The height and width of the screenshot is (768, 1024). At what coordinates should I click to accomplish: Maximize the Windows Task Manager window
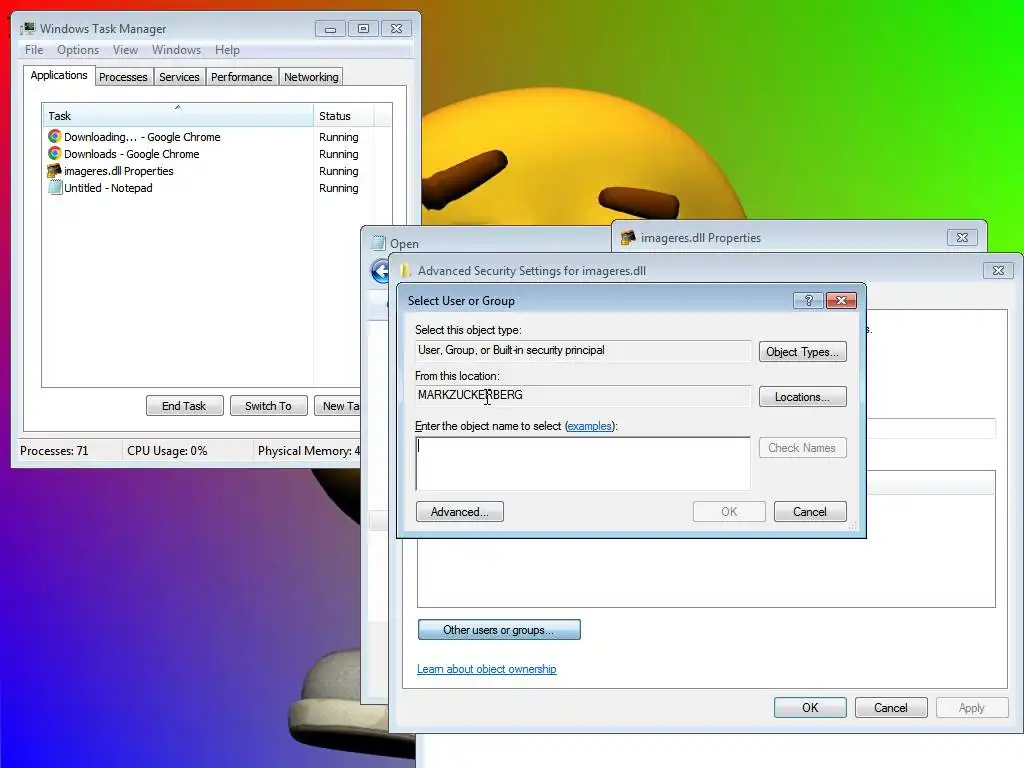click(x=363, y=29)
